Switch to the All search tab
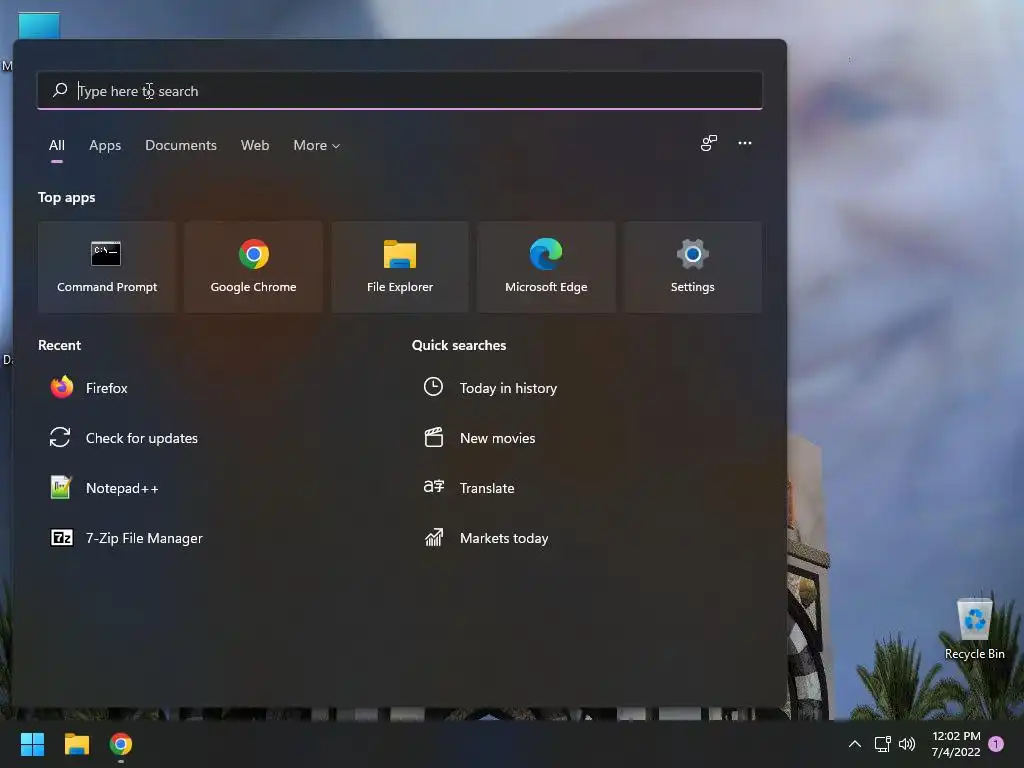The width and height of the screenshot is (1024, 768). [x=57, y=145]
